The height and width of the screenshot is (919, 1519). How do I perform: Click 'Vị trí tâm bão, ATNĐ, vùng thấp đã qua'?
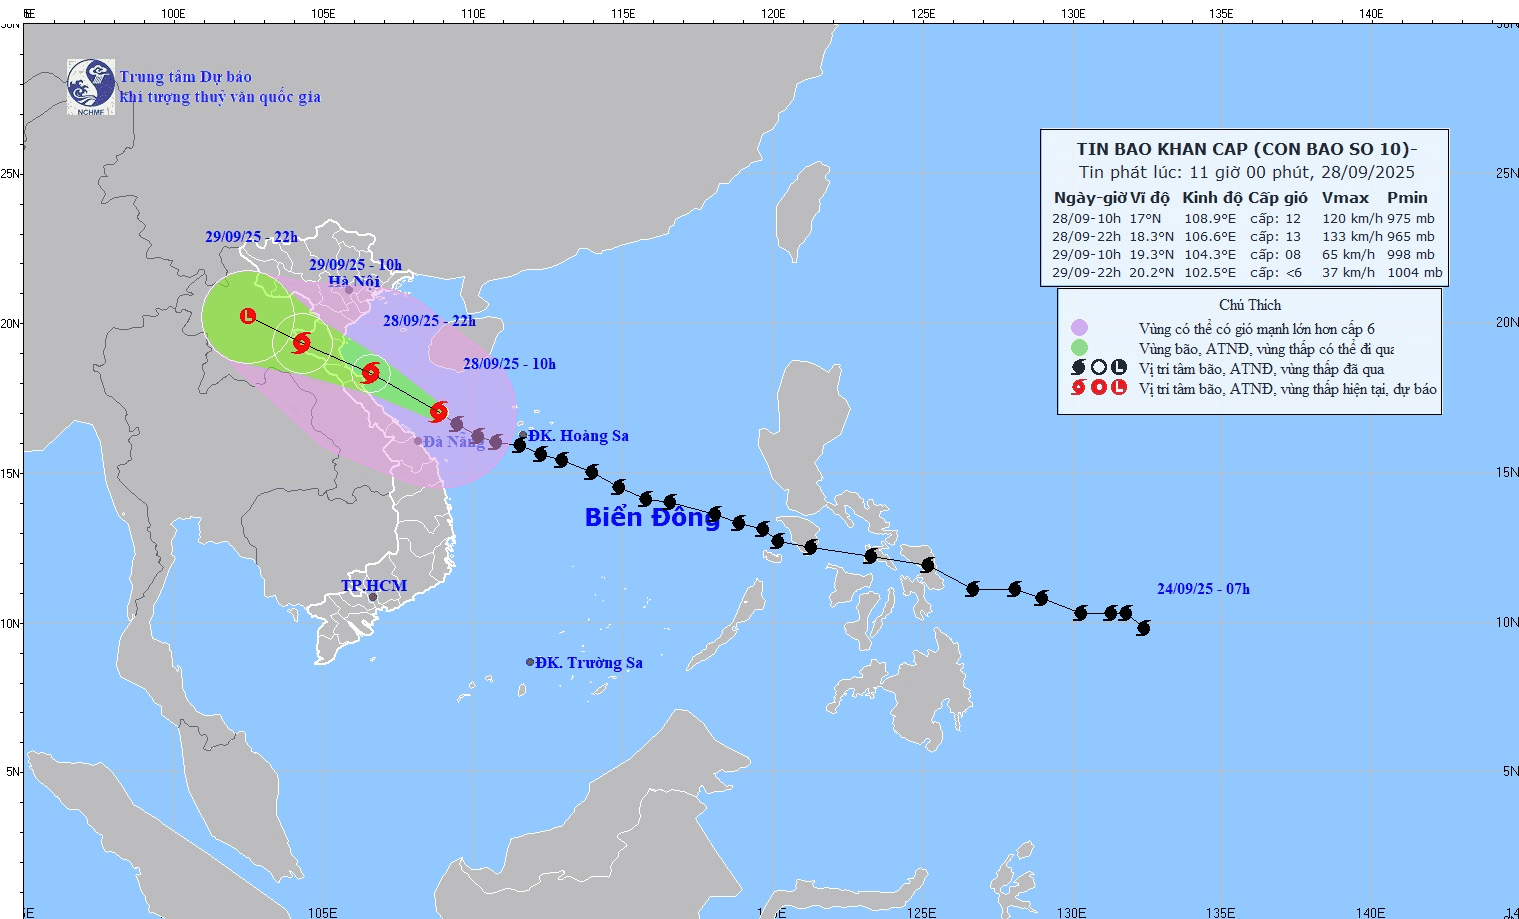click(x=1262, y=369)
